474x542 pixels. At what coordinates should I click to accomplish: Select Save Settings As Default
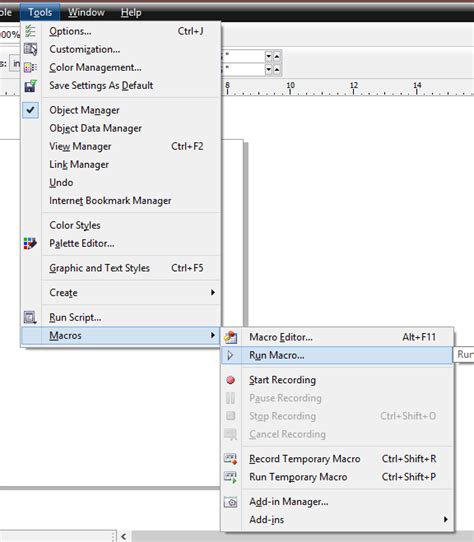coord(121,85)
